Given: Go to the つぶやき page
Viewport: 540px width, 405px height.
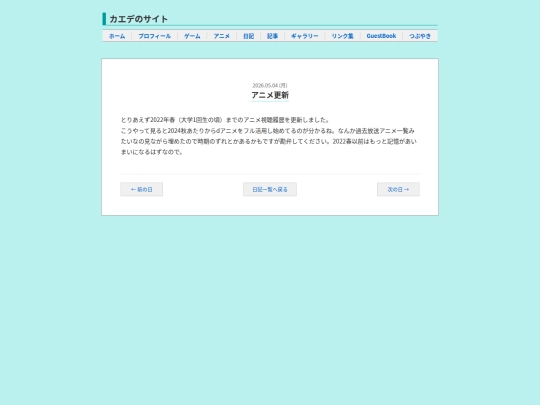Looking at the screenshot, I should (420, 36).
